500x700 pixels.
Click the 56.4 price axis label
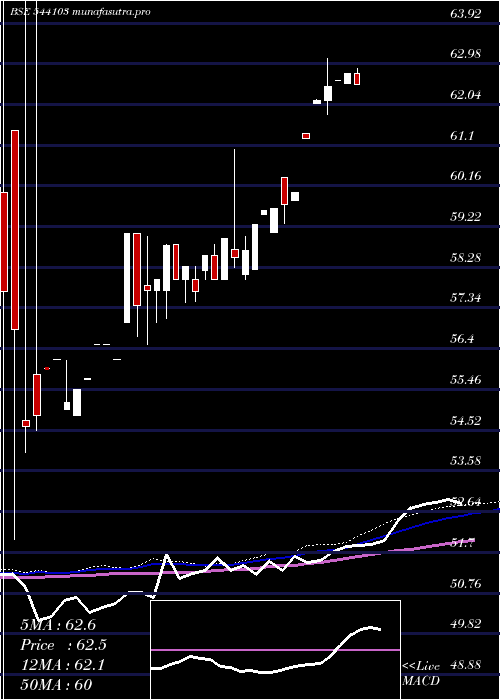click(x=462, y=339)
